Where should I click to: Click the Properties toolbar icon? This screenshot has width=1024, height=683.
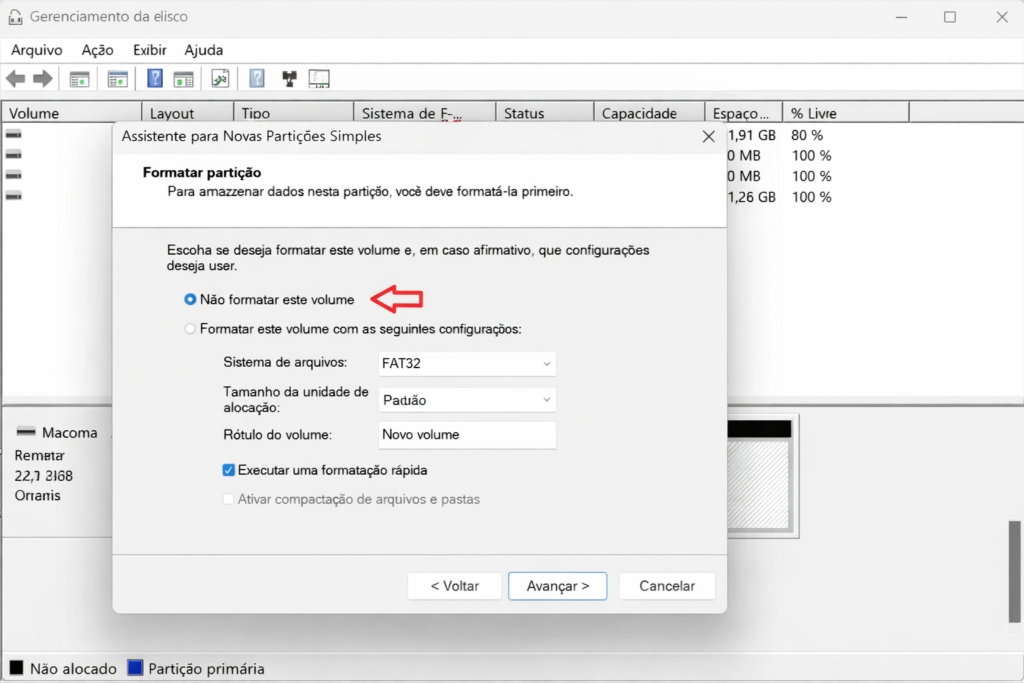[x=183, y=78]
